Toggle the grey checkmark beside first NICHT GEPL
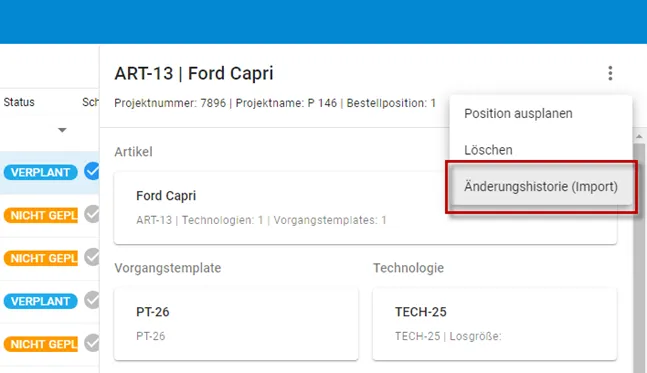Image resolution: width=647 pixels, height=373 pixels. coord(92,214)
